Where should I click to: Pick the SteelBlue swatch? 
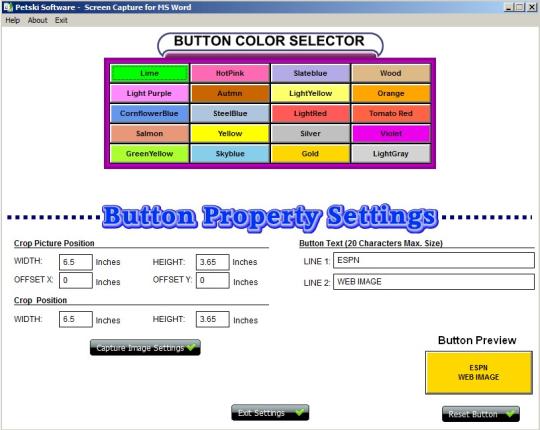(230, 114)
